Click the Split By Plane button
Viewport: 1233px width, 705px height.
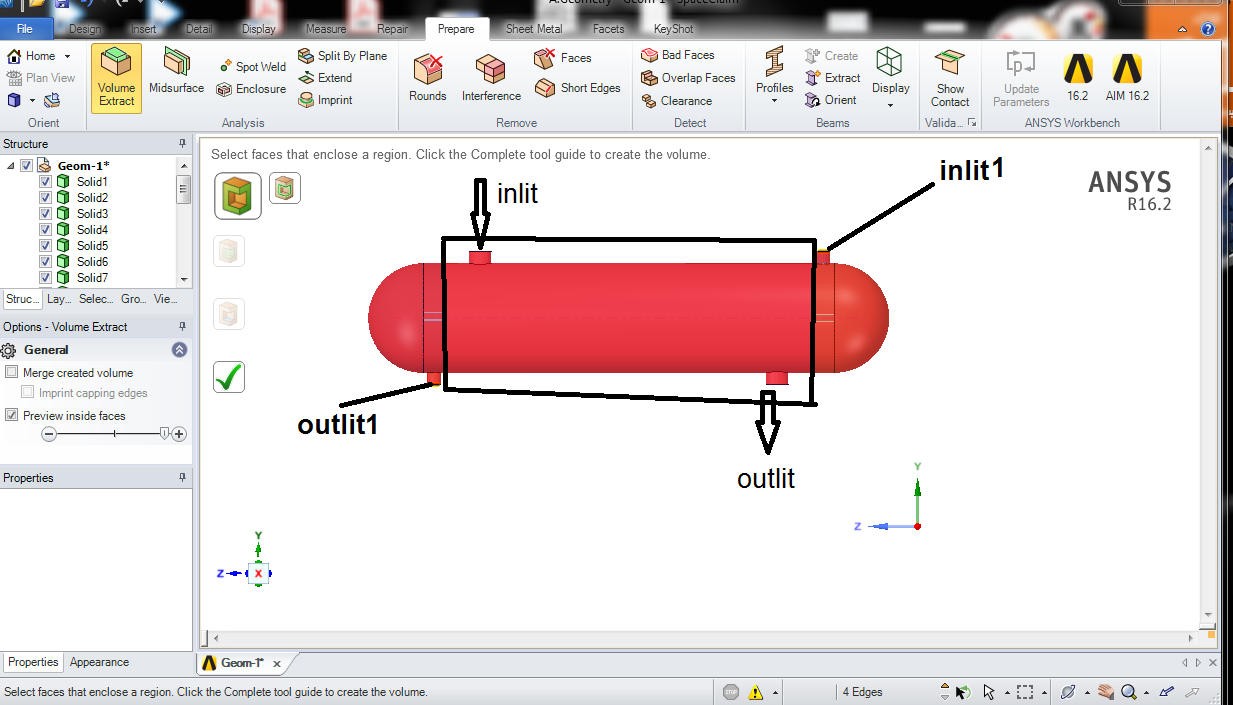coord(343,56)
